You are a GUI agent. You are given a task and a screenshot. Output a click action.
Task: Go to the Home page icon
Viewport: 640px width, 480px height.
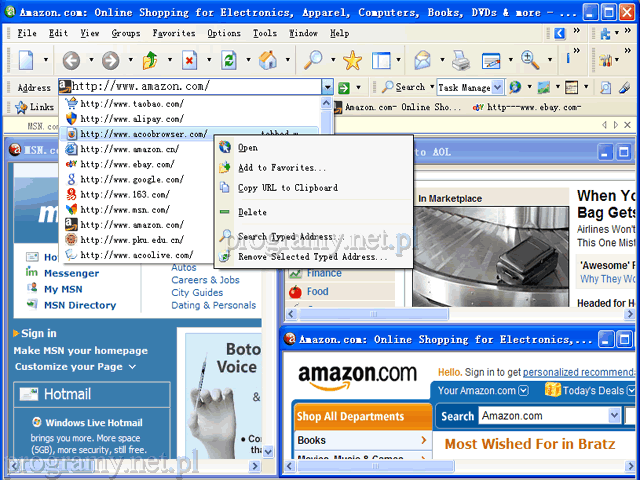(268, 60)
